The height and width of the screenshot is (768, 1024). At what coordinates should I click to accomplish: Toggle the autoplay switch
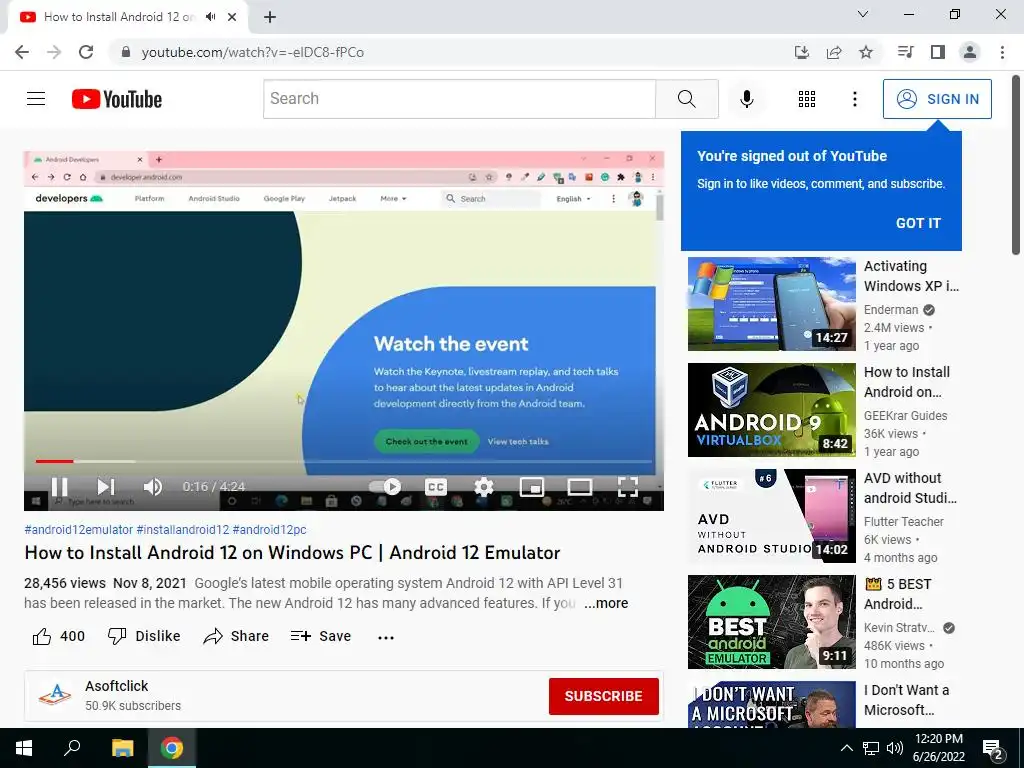point(385,487)
